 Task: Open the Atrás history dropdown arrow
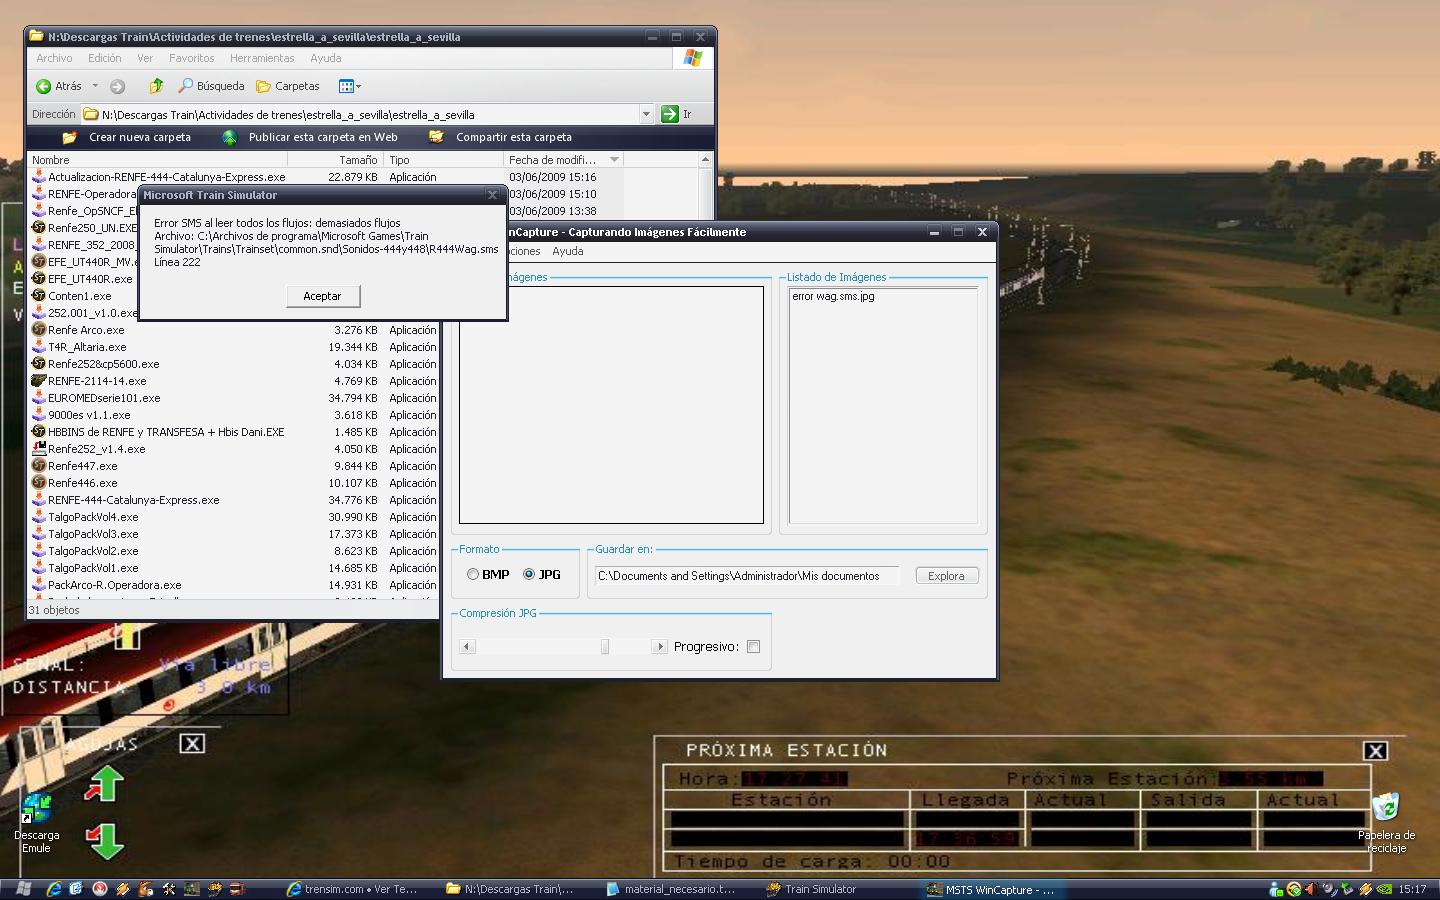pyautogui.click(x=95, y=86)
